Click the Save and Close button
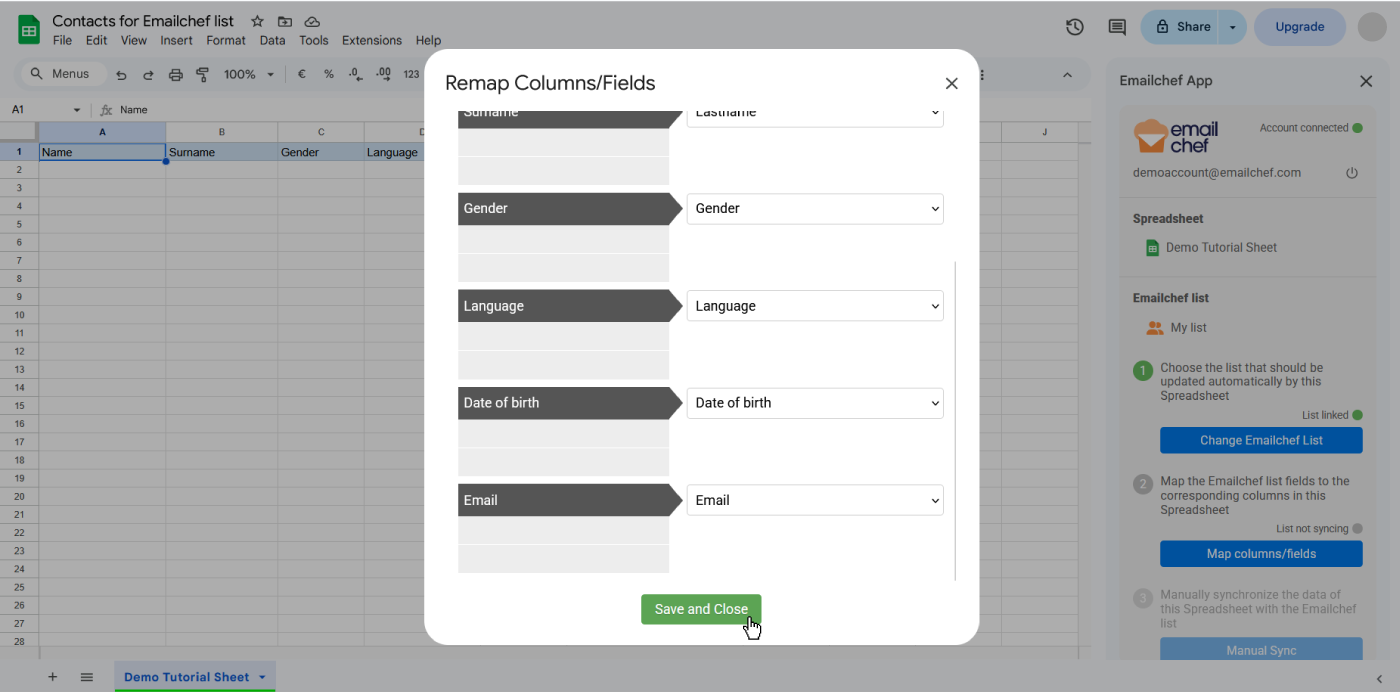 tap(700, 609)
